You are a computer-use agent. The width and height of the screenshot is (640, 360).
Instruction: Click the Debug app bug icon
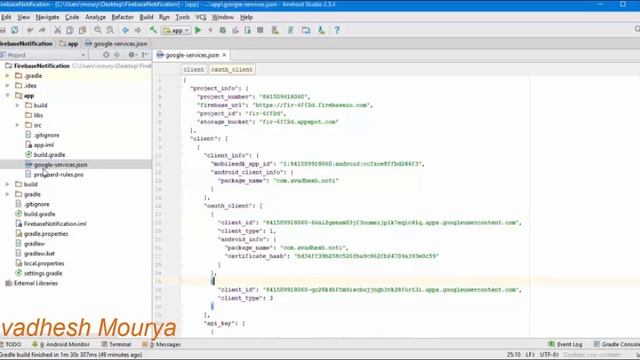click(223, 30)
